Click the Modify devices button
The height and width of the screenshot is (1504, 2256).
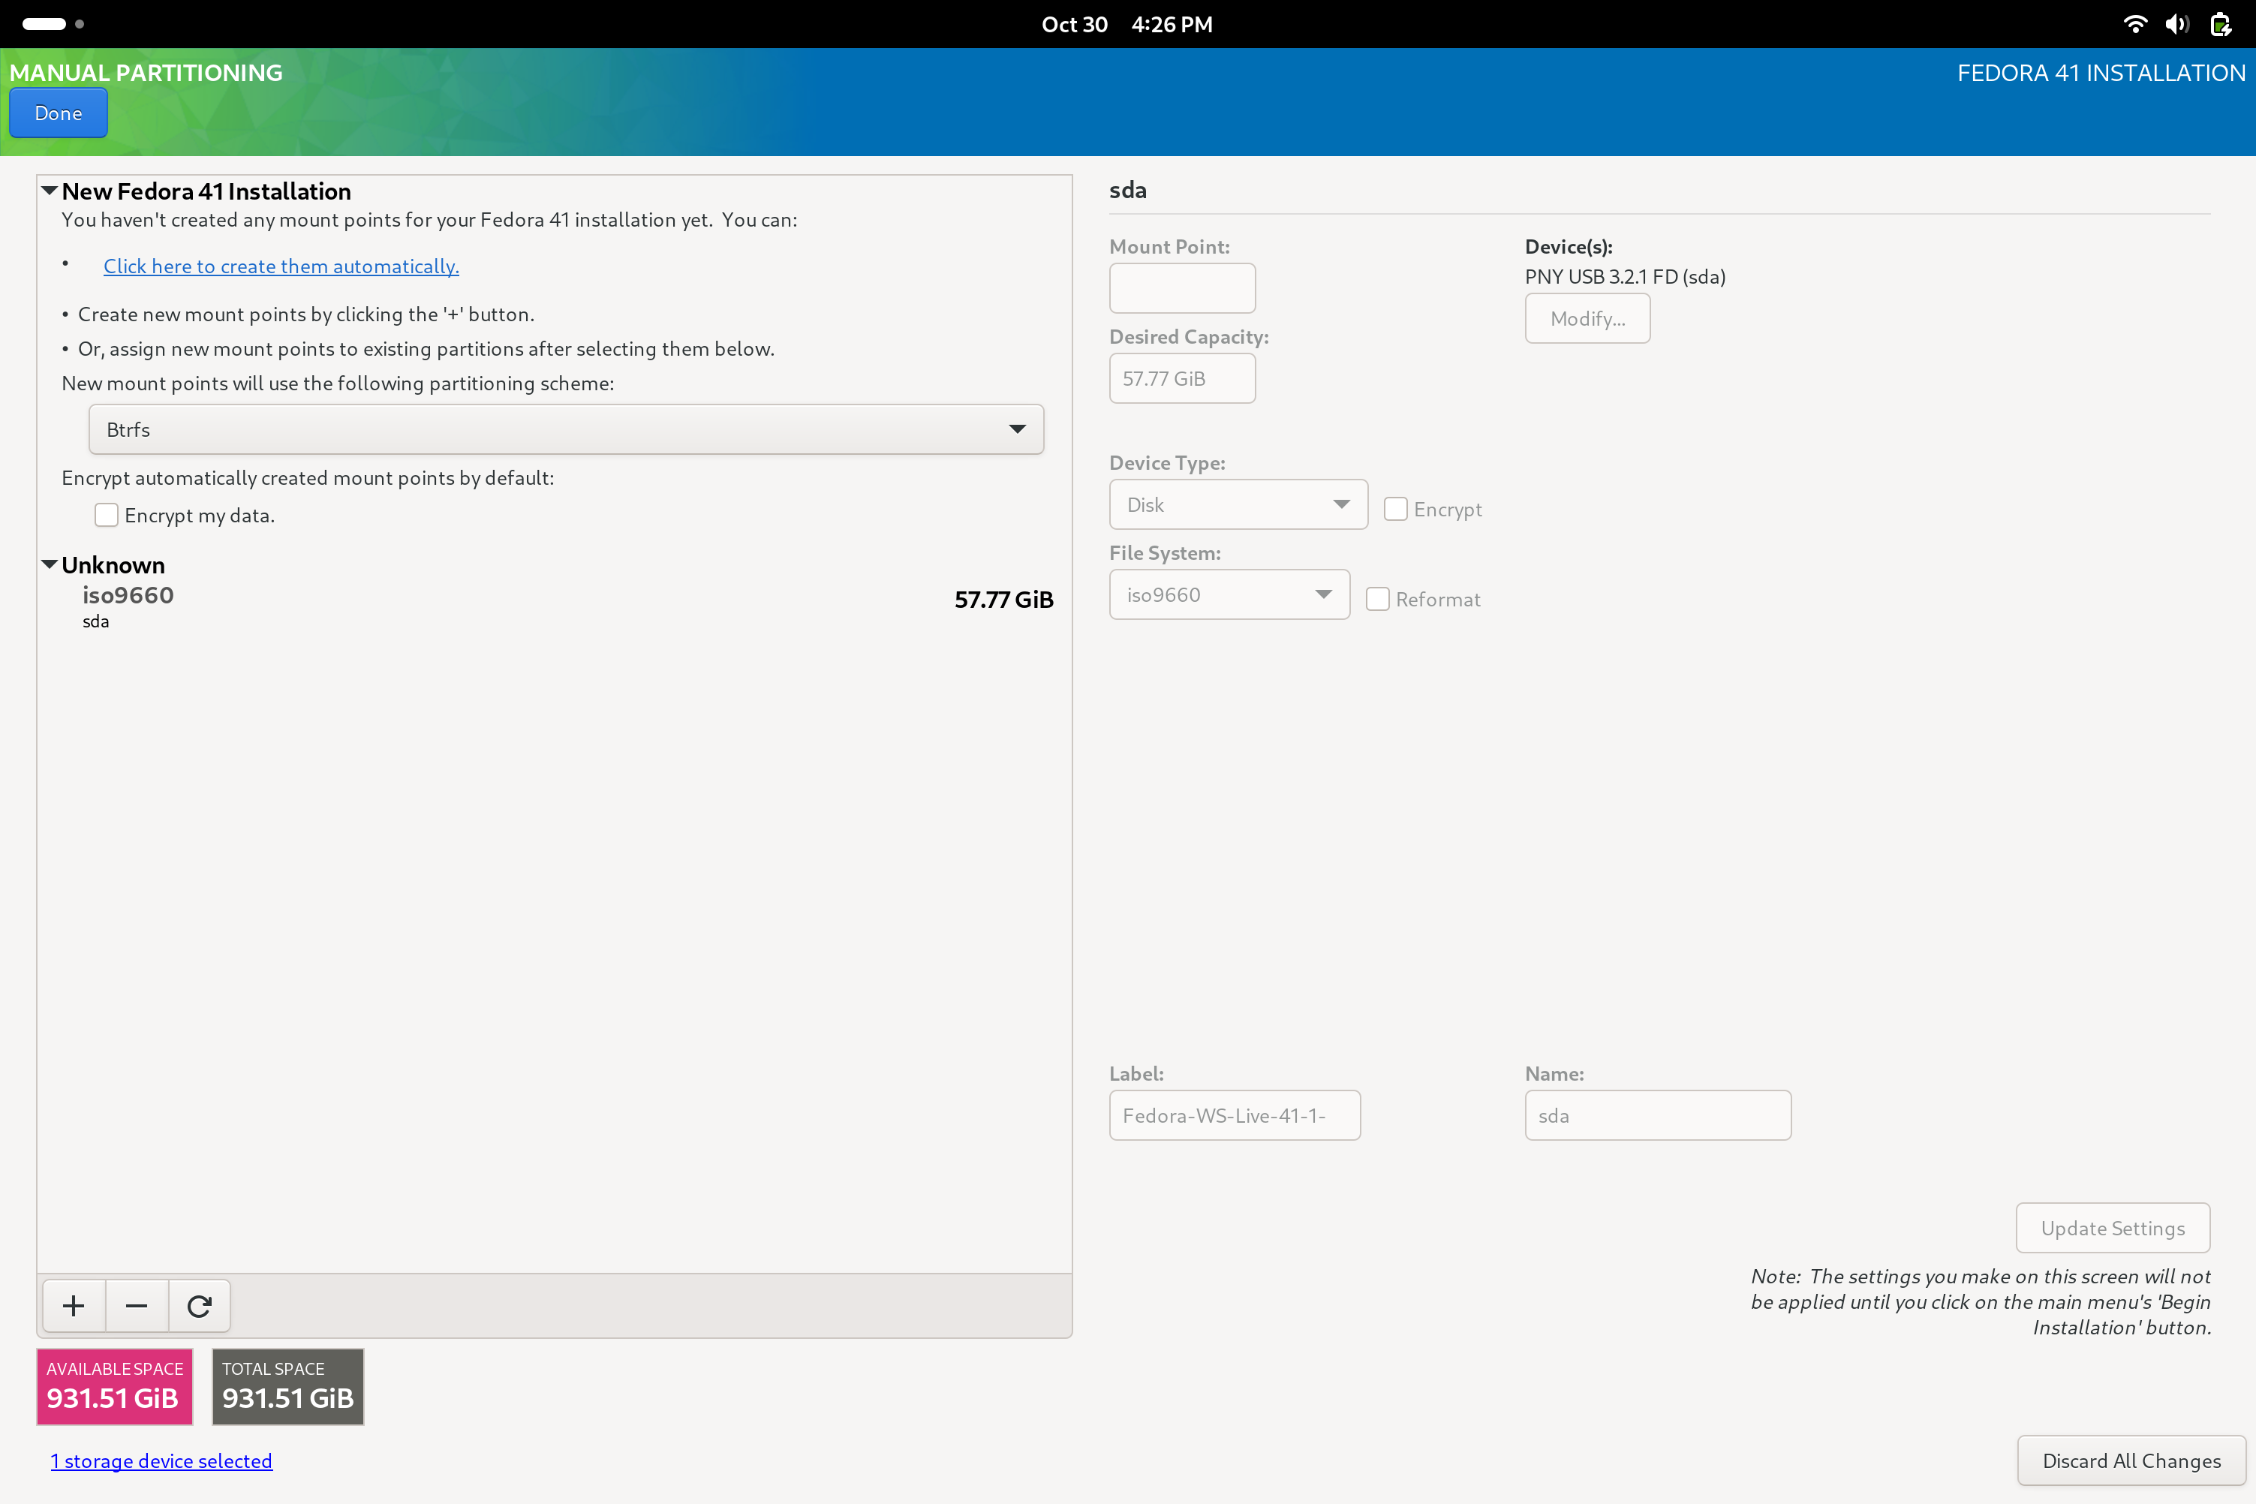click(x=1587, y=319)
